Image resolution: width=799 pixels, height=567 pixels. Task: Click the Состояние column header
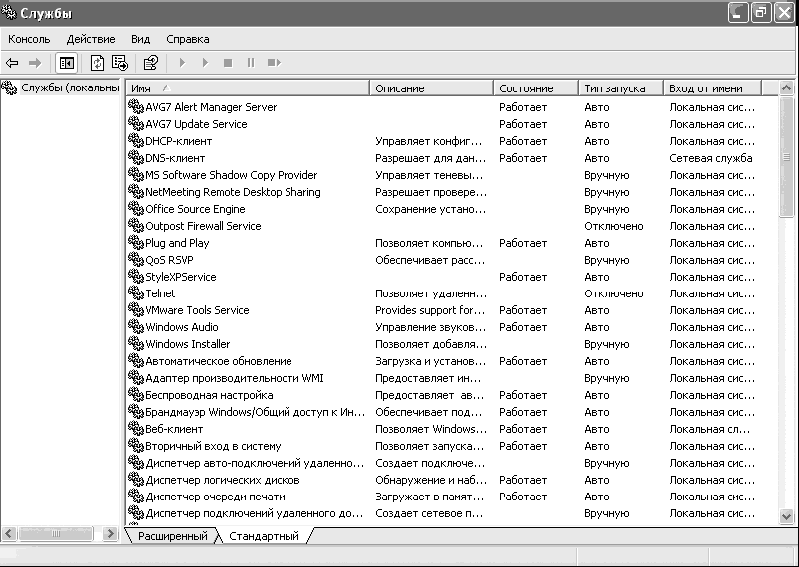coord(536,88)
